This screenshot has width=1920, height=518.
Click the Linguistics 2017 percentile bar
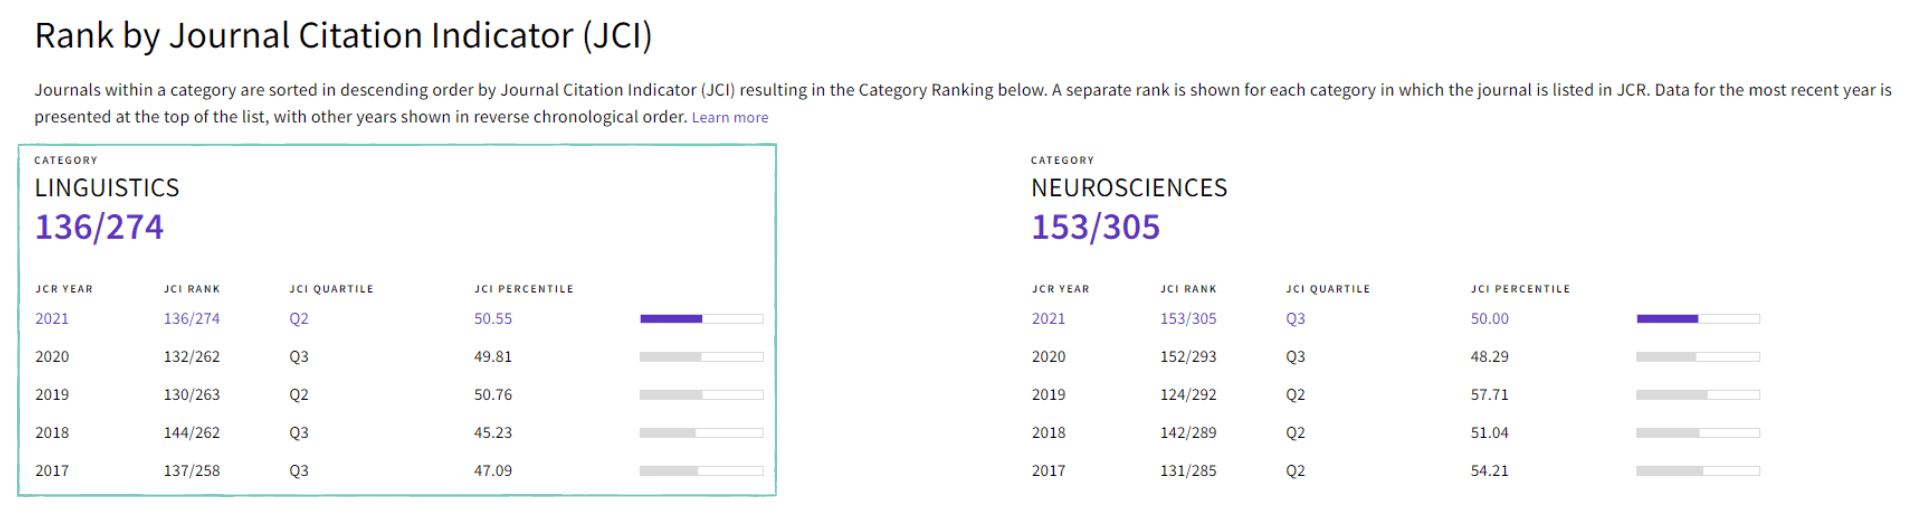click(701, 471)
